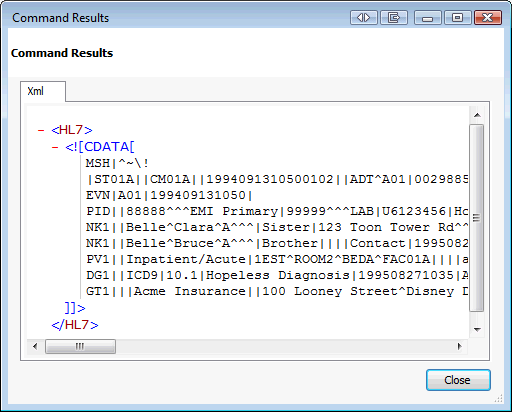
Task: Minimize the Command Results window
Action: [x=428, y=17]
